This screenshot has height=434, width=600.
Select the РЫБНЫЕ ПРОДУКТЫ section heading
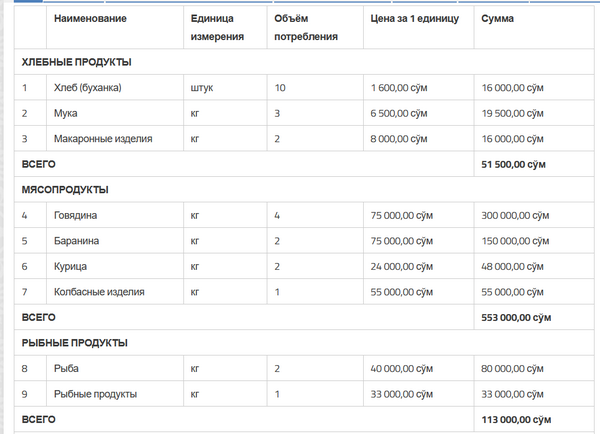pyautogui.click(x=75, y=343)
